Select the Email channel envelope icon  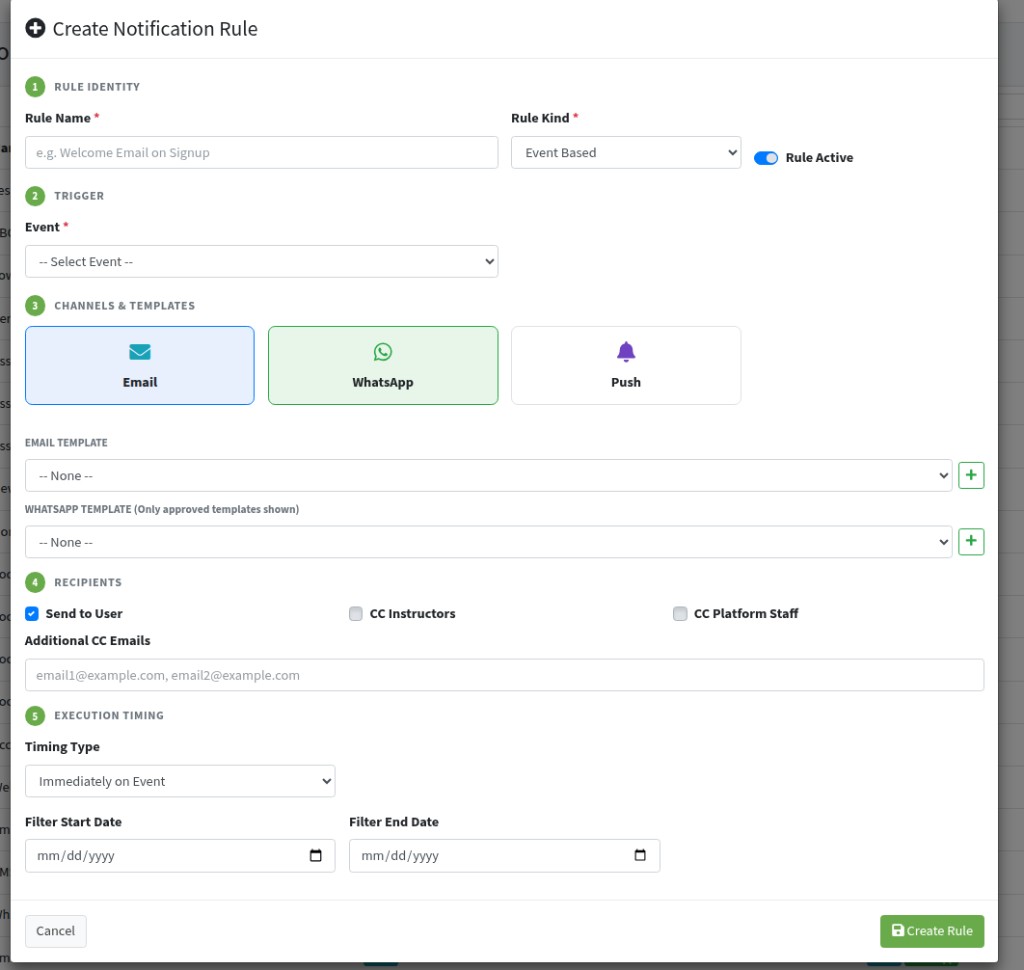pos(140,352)
